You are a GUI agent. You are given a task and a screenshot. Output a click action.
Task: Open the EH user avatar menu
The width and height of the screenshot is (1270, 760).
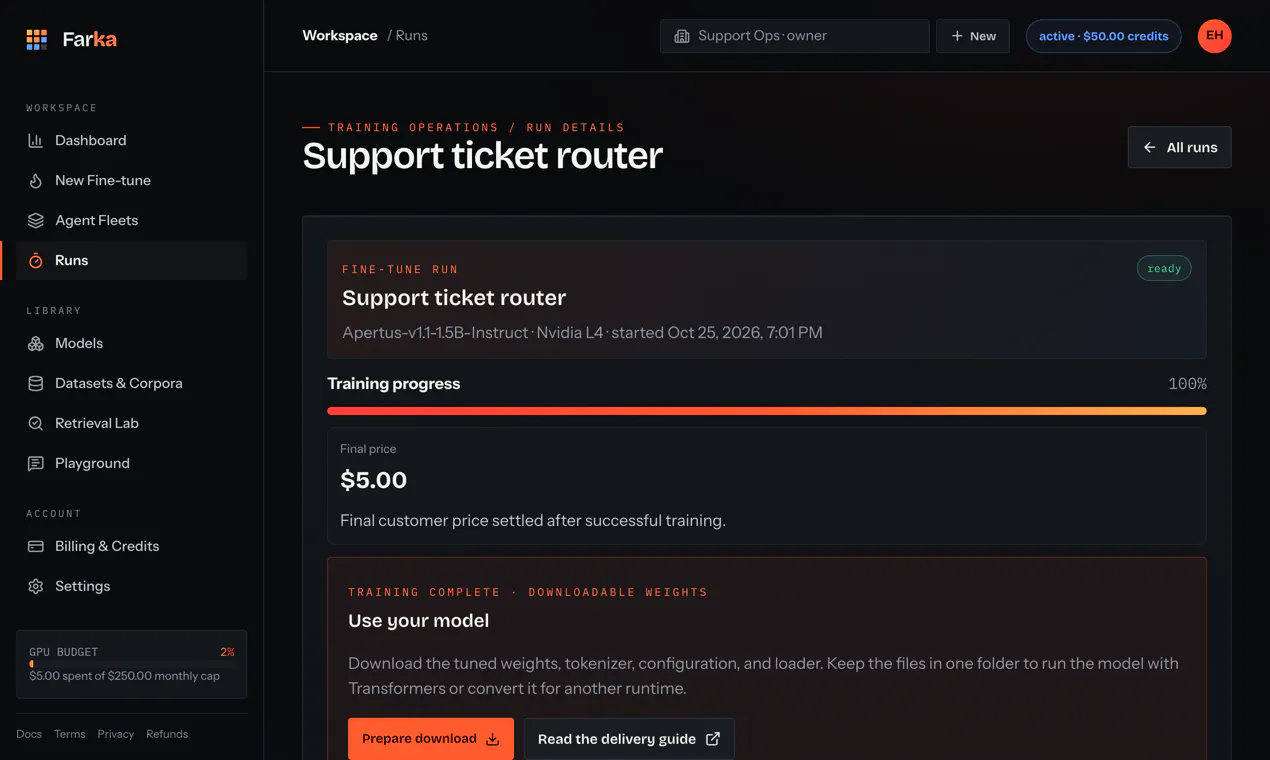(1214, 36)
